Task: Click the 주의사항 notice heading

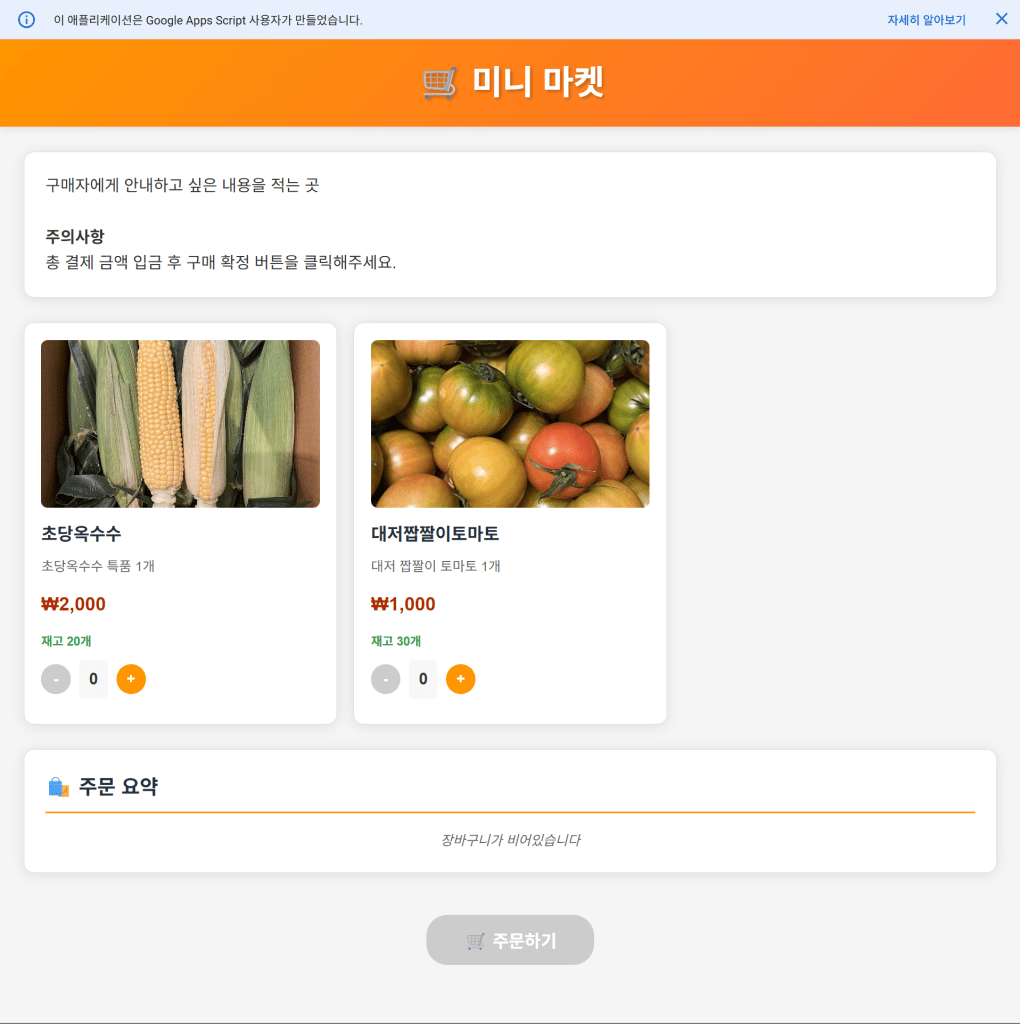Action: pyautogui.click(x=75, y=237)
